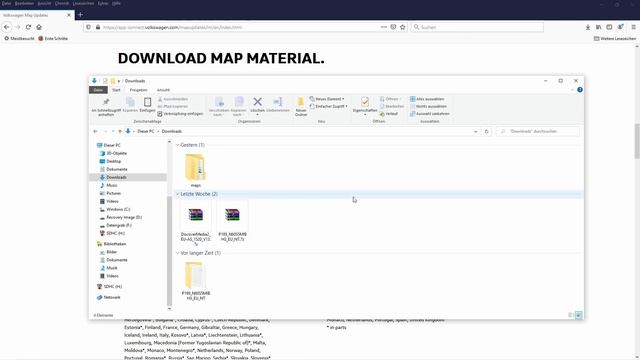The height and width of the screenshot is (360, 640).
Task: Collapse the Gestern (1) group
Action: click(178, 145)
